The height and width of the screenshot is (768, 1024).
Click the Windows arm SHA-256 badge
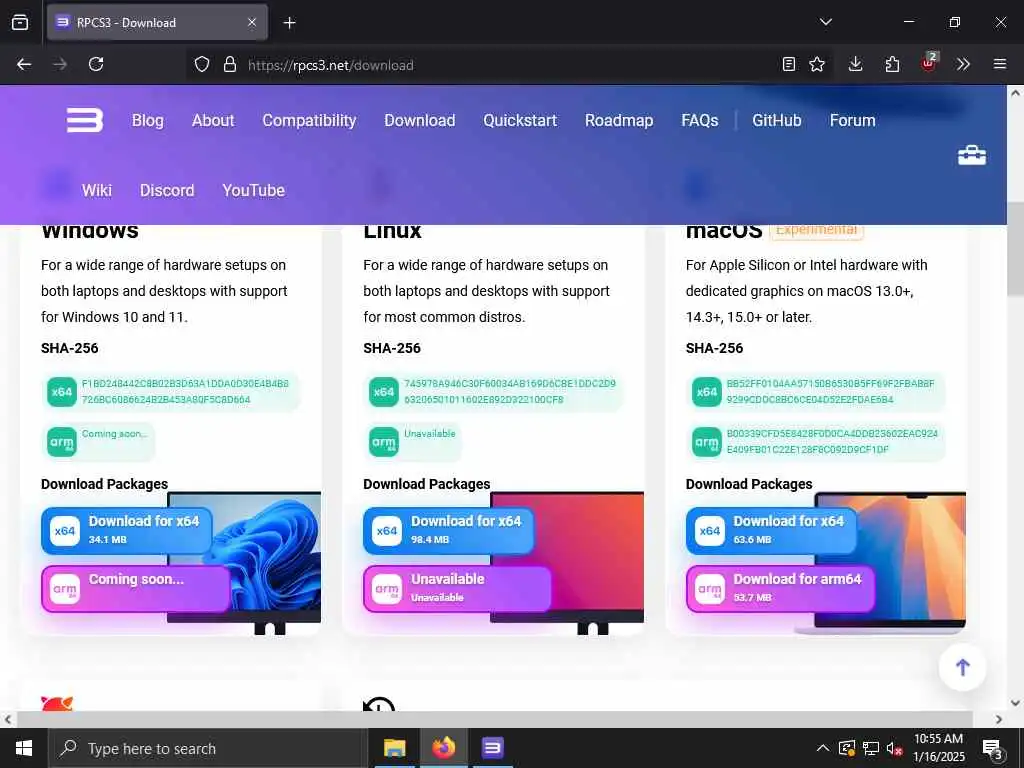[61, 442]
